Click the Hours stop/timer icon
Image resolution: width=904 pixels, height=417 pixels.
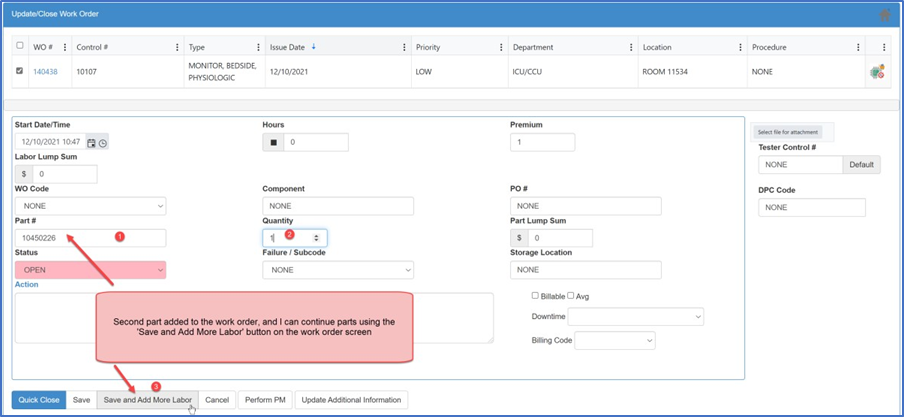(272, 142)
